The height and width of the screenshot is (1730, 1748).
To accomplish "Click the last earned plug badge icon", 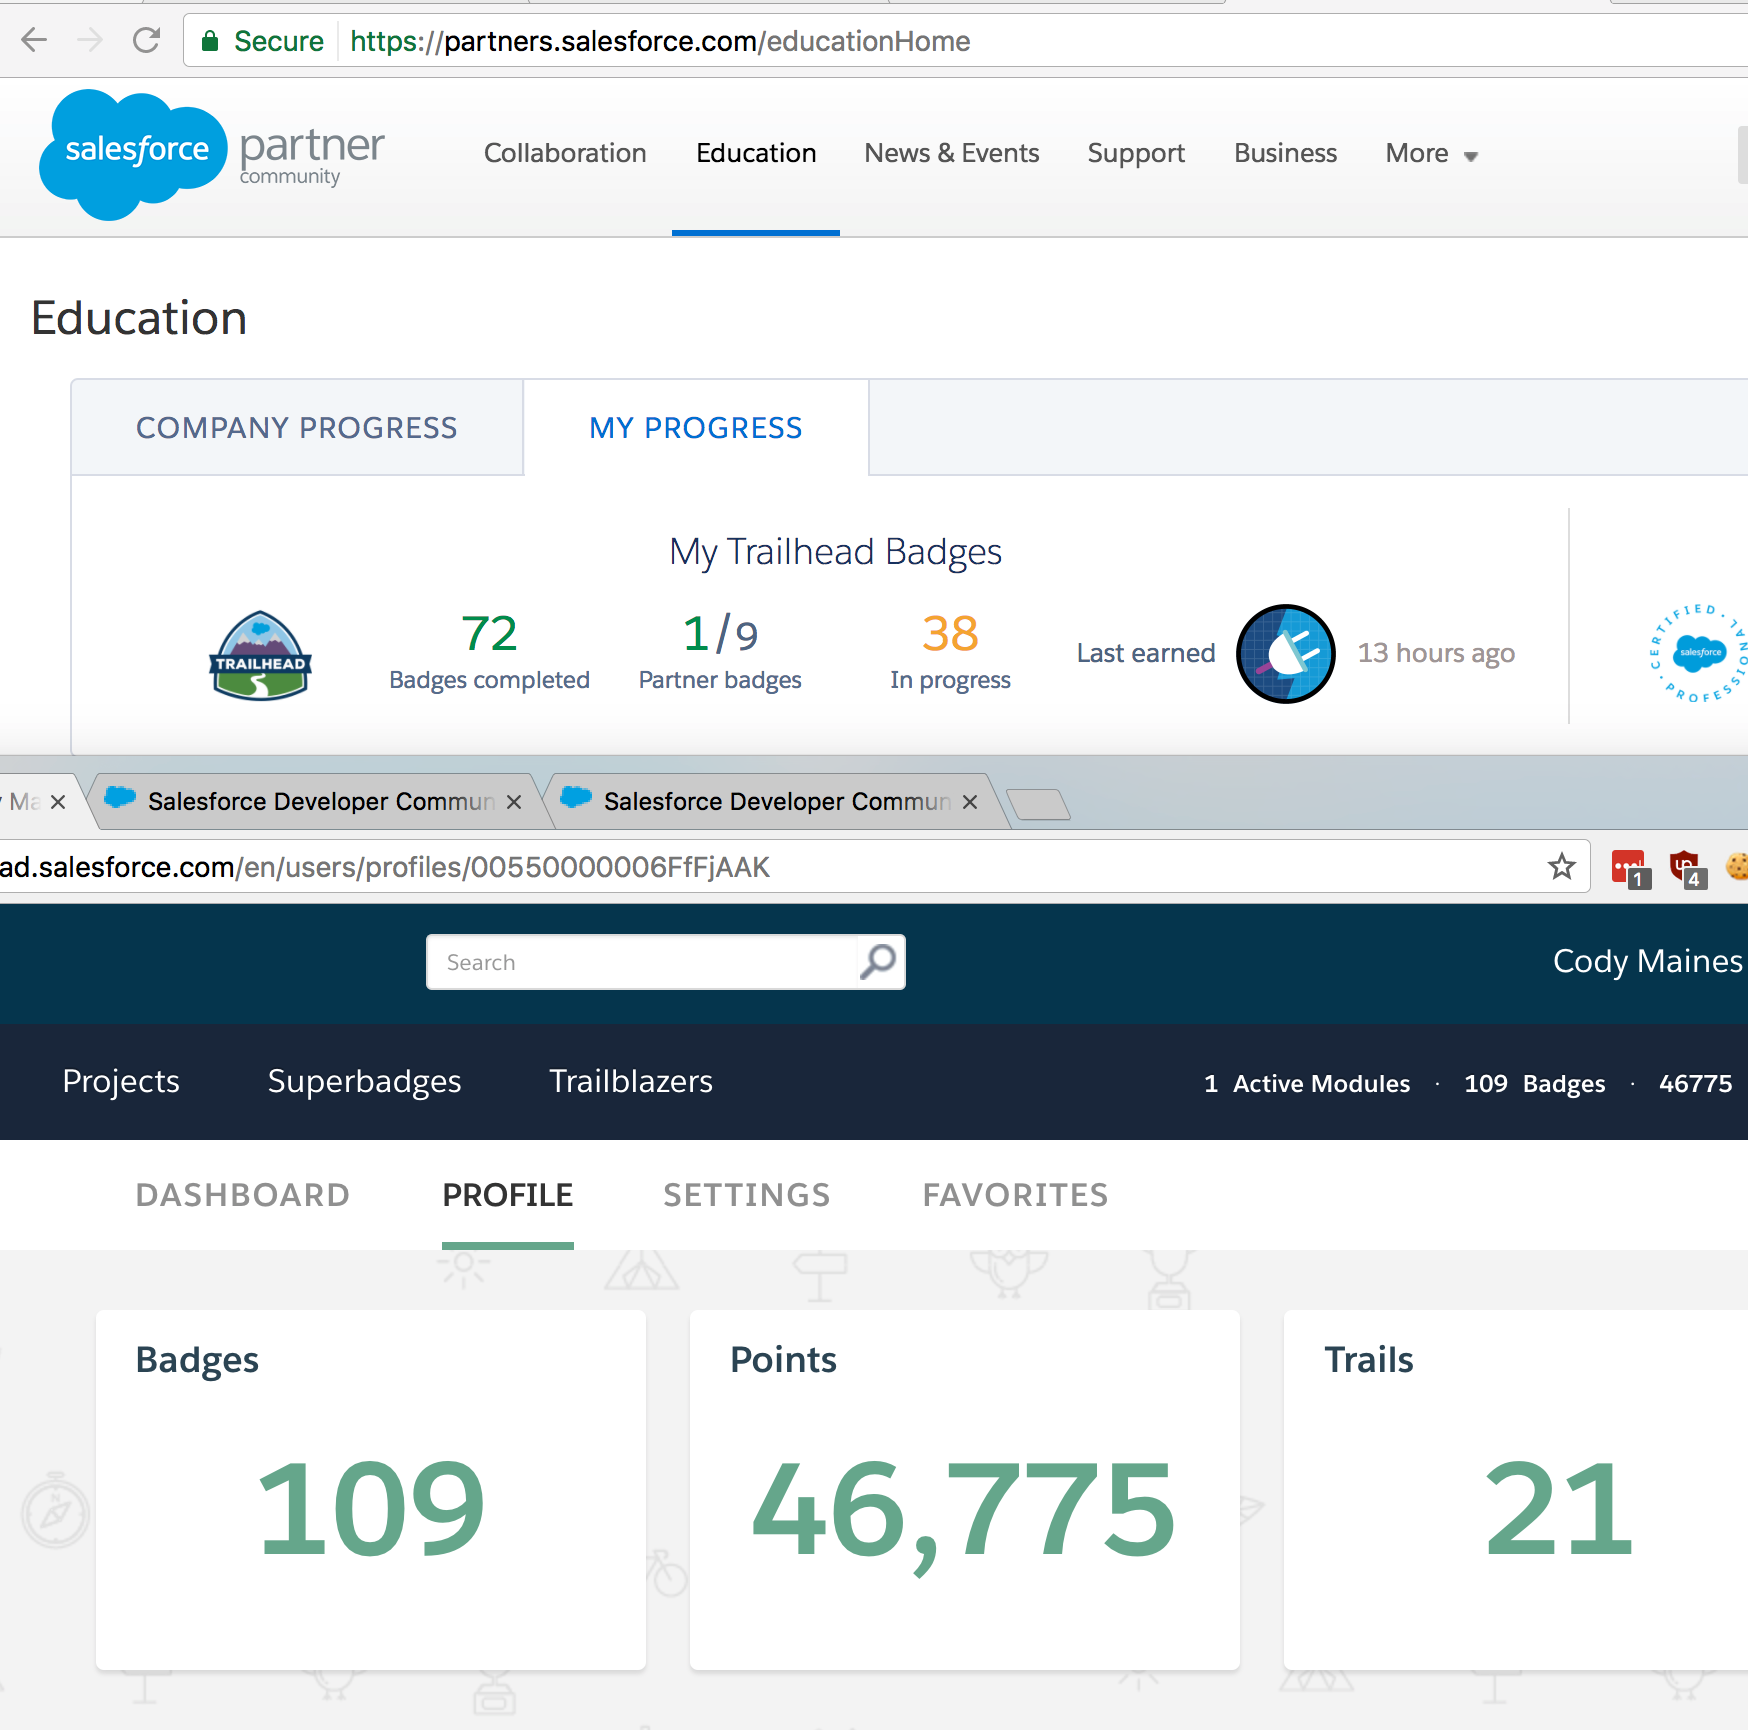I will coord(1285,654).
